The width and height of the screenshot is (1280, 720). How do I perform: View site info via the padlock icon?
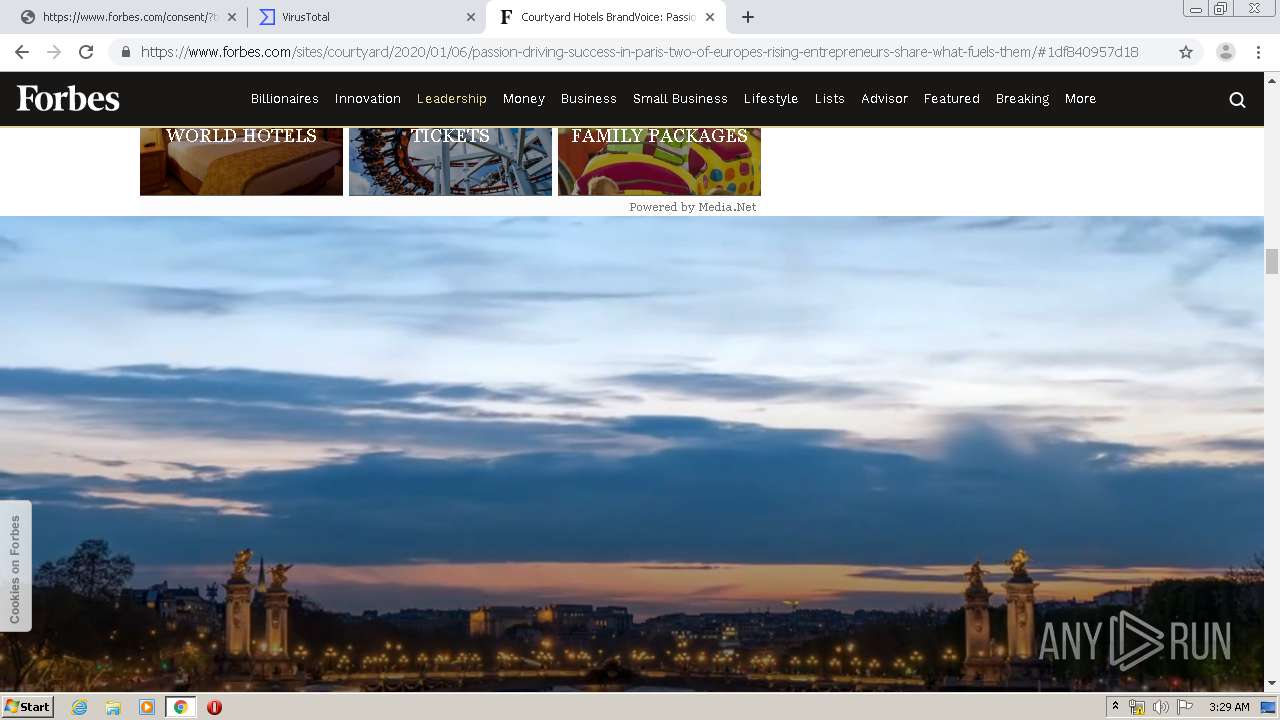(125, 52)
